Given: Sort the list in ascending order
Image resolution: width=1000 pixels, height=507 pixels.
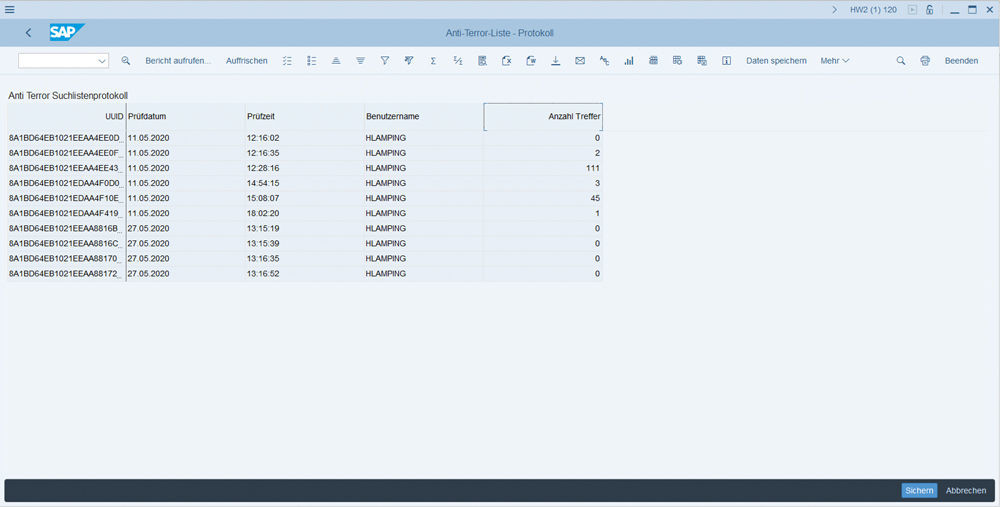Looking at the screenshot, I should [x=336, y=61].
